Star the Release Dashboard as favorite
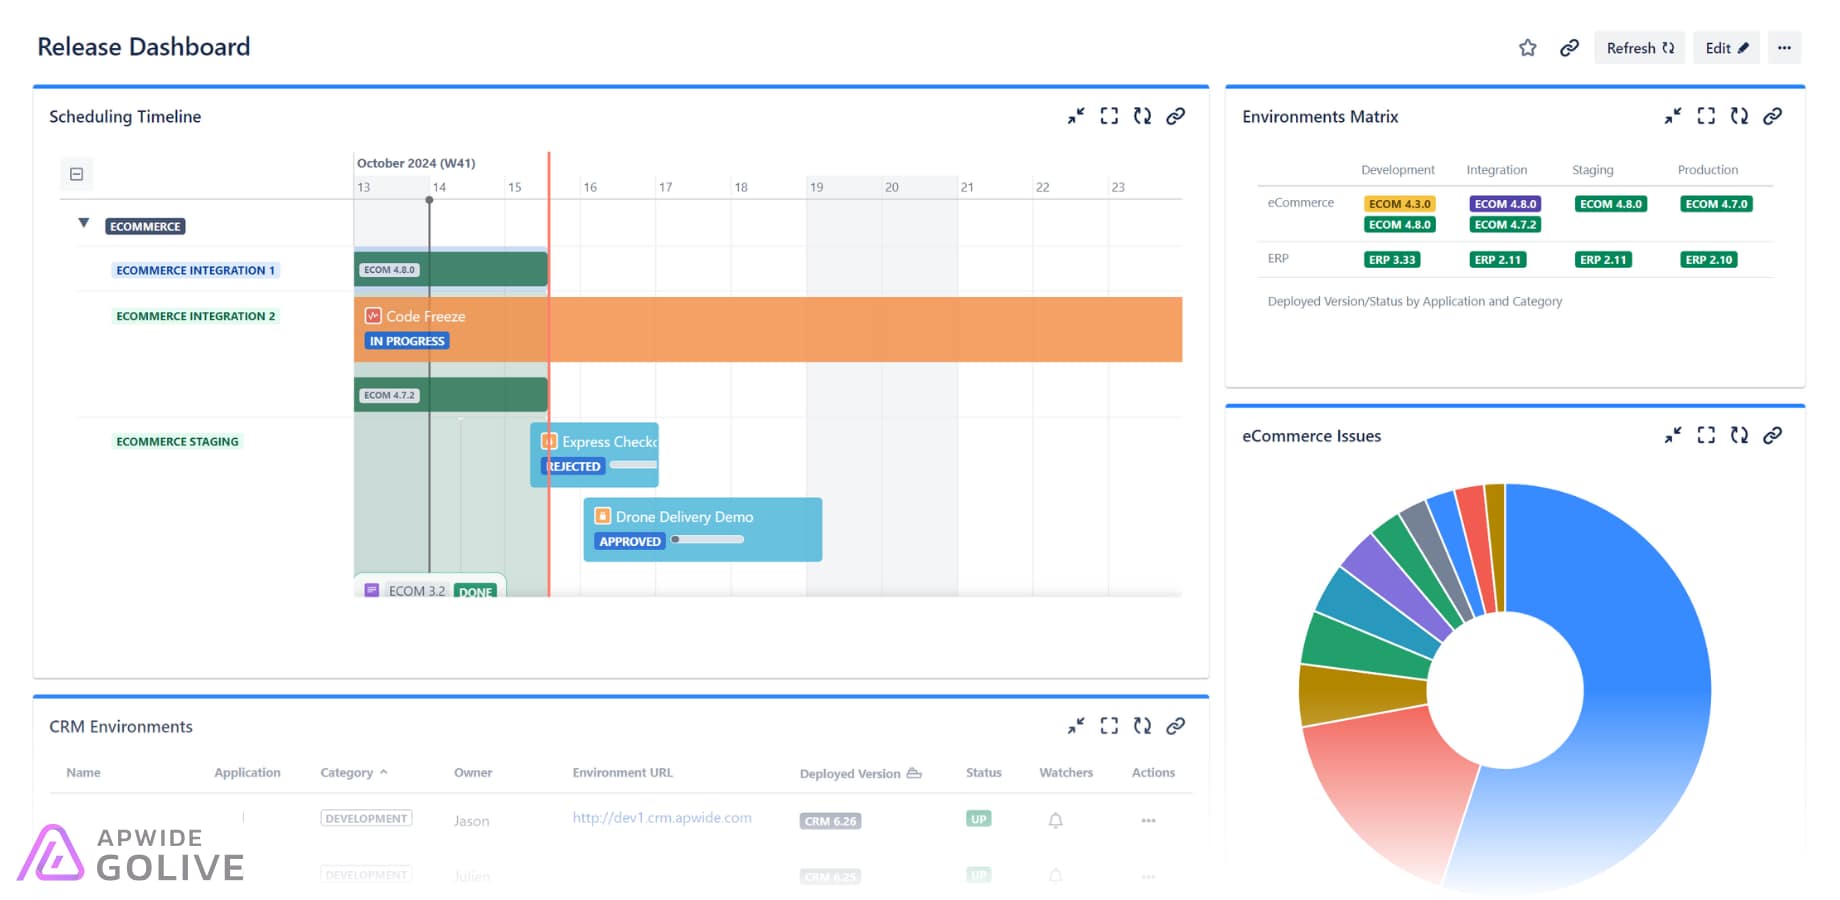 (x=1528, y=47)
